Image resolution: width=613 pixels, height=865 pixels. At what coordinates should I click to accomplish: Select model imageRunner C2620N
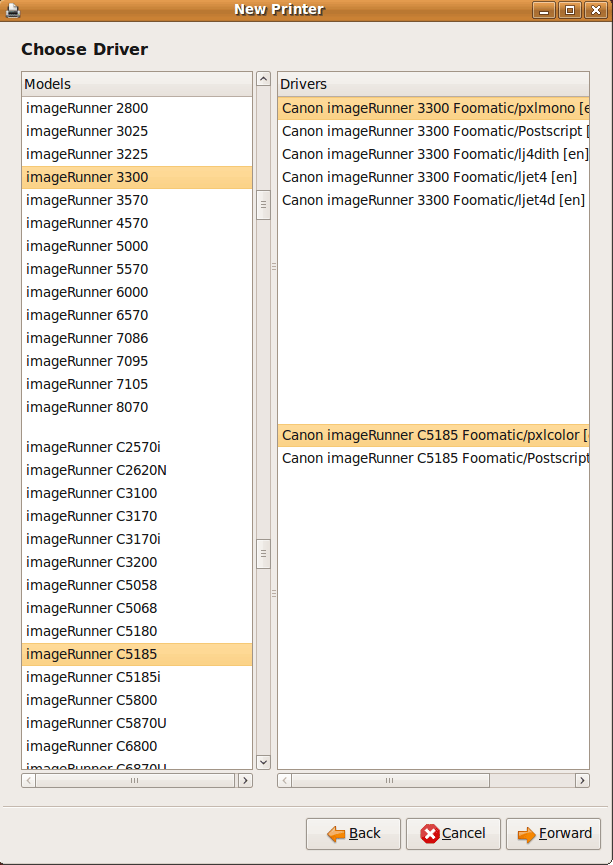tap(137, 470)
